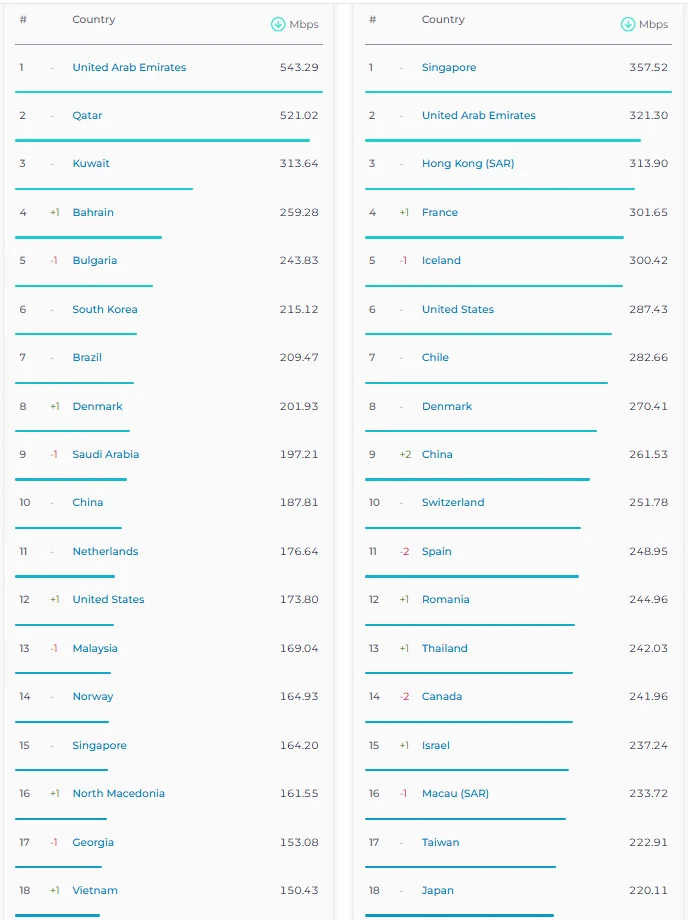Screen dimensions: 688x920
Task: Open the Iceland country link
Action: [441, 261]
